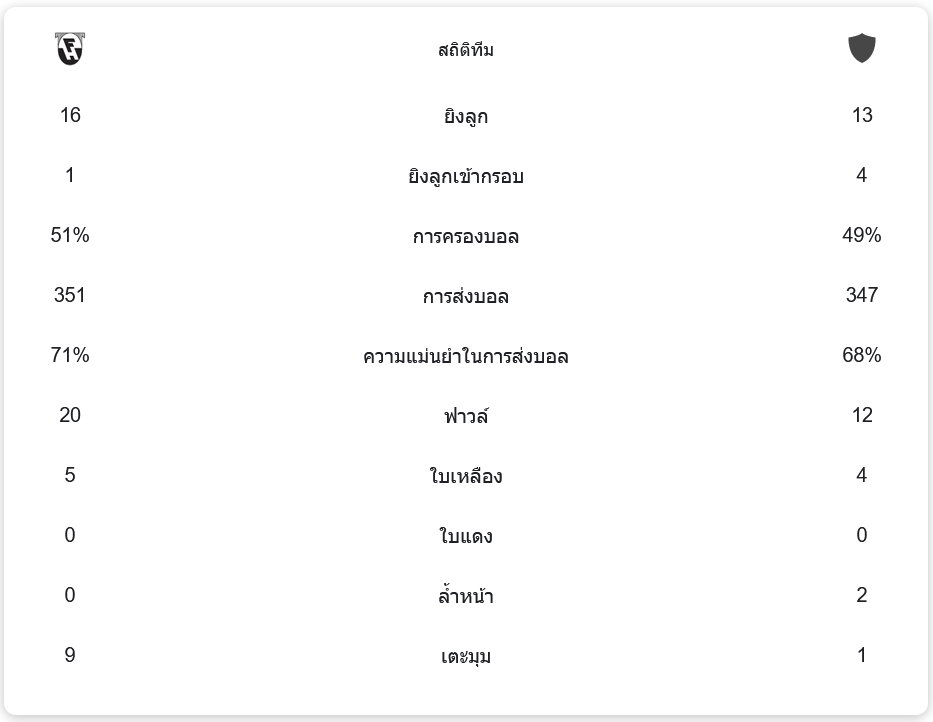
Task: Select the สถิติทีม header title
Action: (x=466, y=50)
